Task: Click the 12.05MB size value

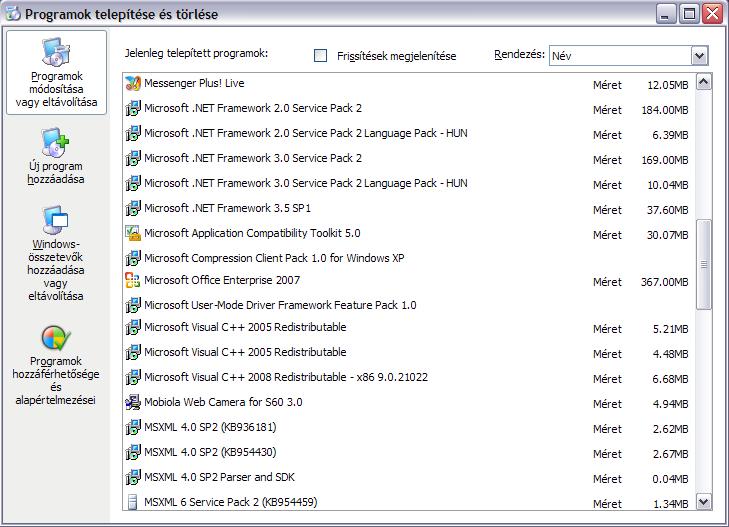Action: coord(668,85)
